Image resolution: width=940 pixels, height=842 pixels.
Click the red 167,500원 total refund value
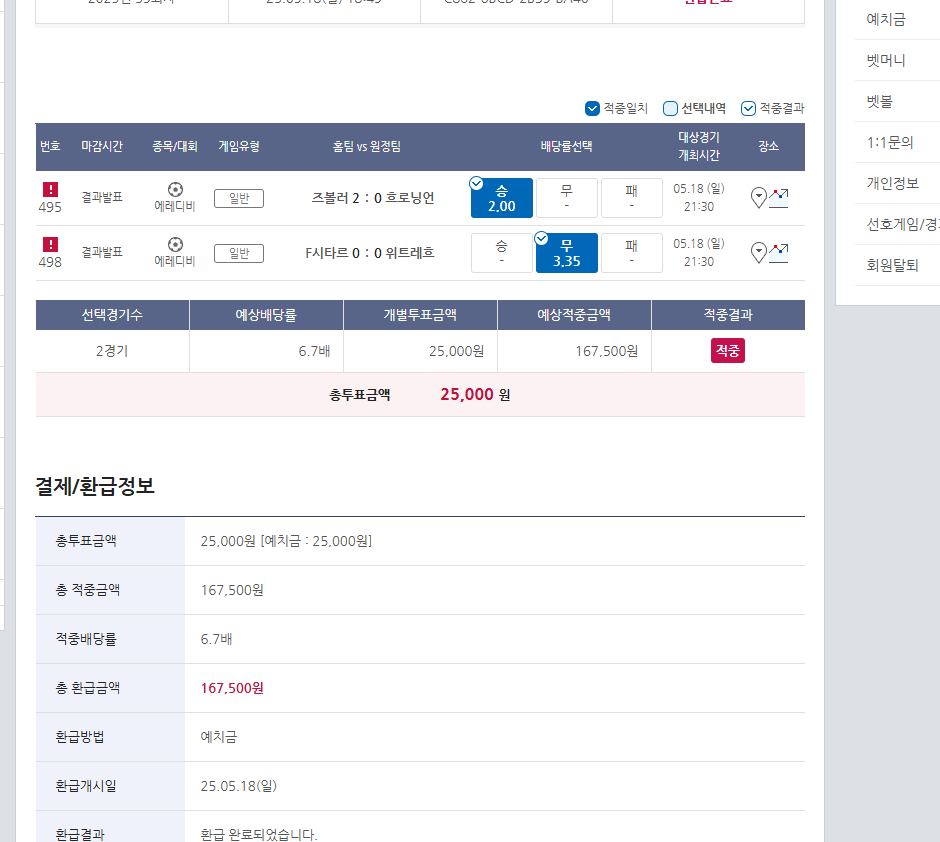pos(232,688)
